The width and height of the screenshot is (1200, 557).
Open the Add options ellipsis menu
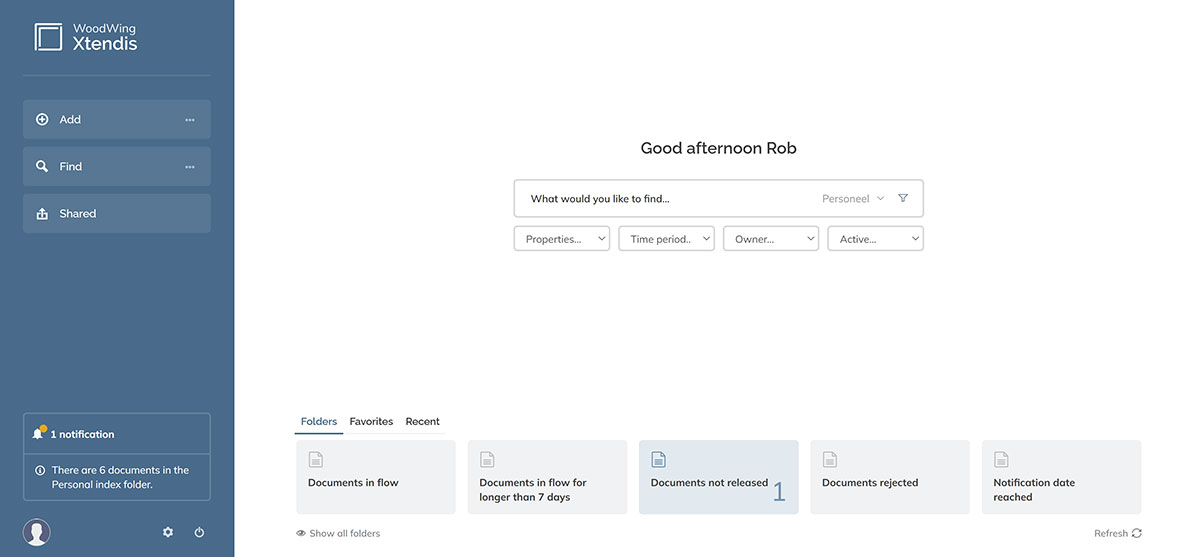click(x=190, y=120)
